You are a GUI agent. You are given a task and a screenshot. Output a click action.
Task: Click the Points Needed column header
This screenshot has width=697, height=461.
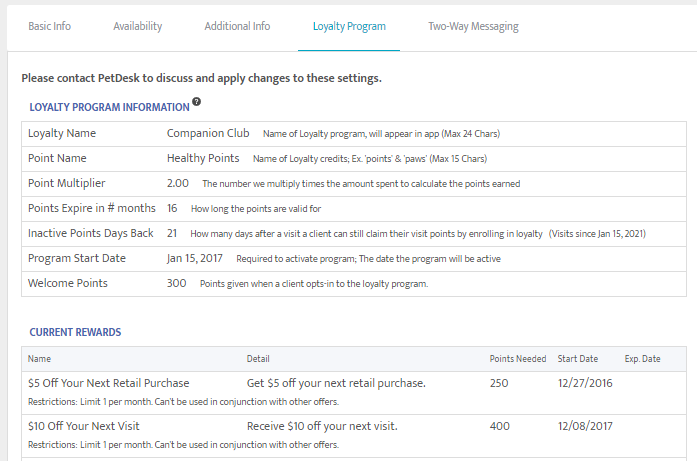(517, 359)
